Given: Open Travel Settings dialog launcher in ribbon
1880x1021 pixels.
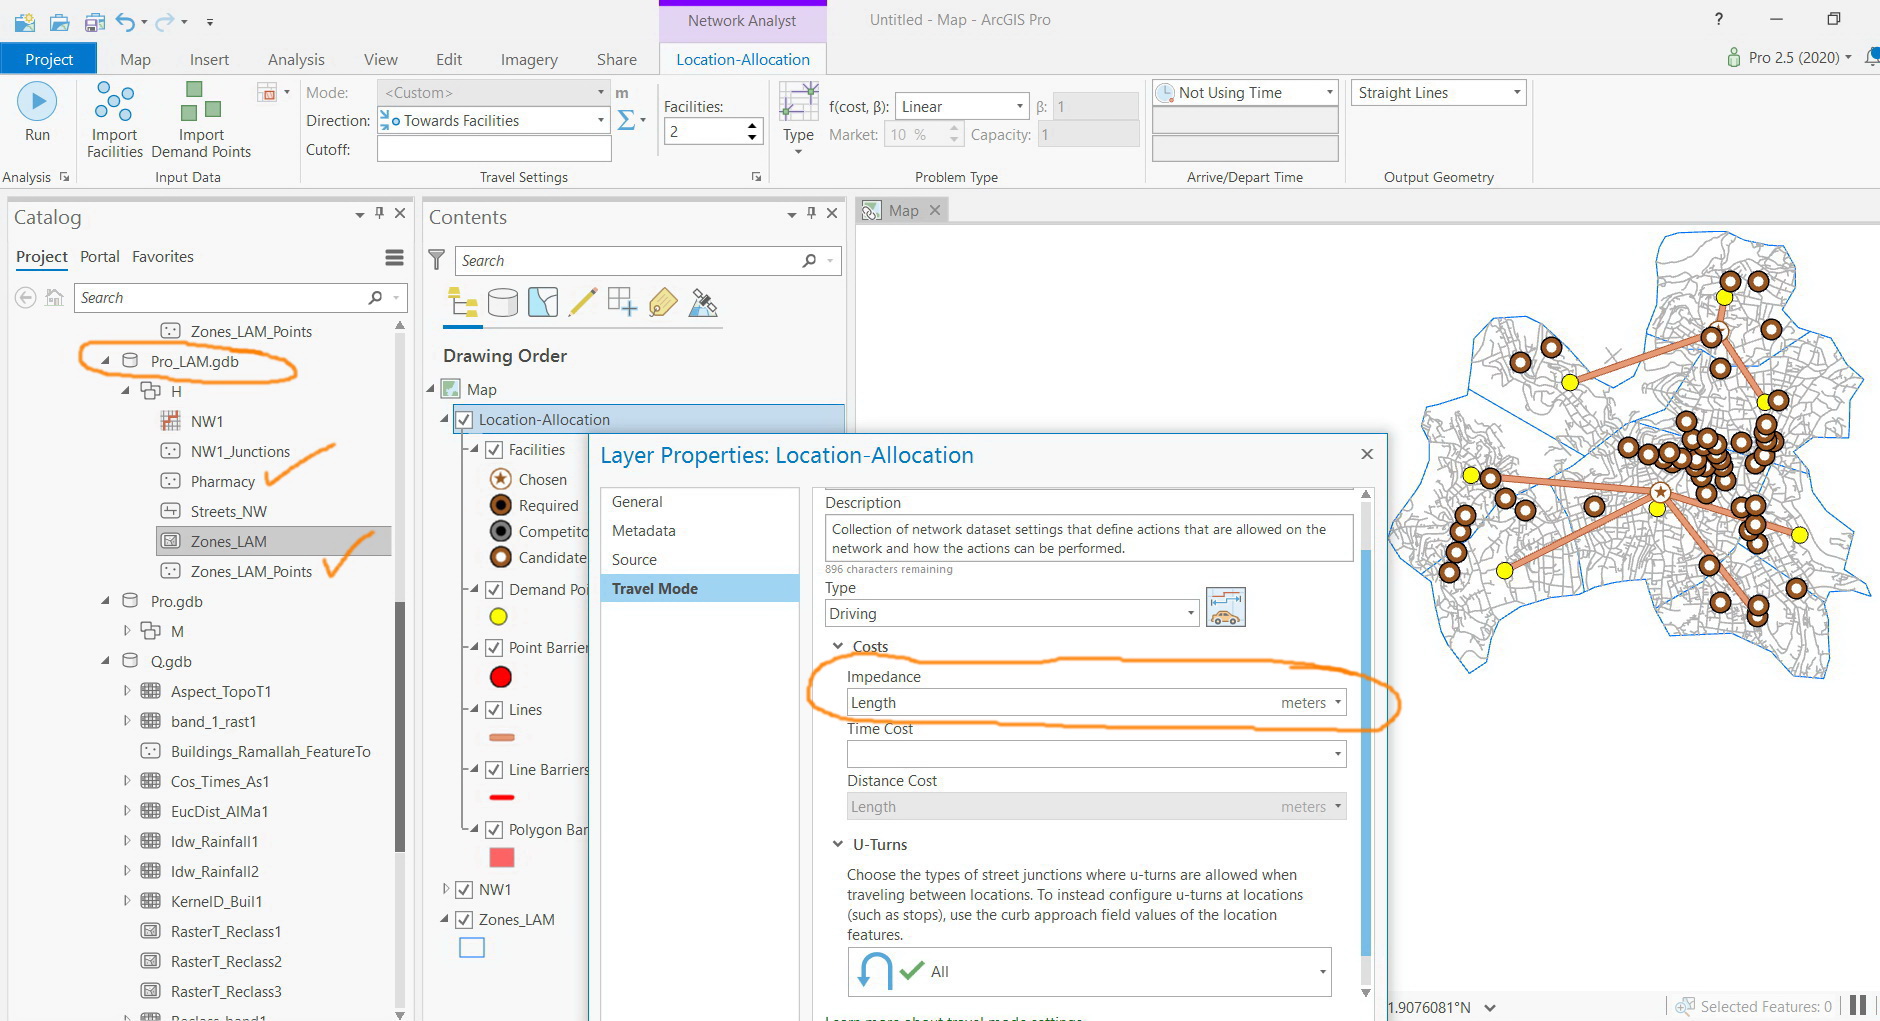Looking at the screenshot, I should (x=756, y=177).
